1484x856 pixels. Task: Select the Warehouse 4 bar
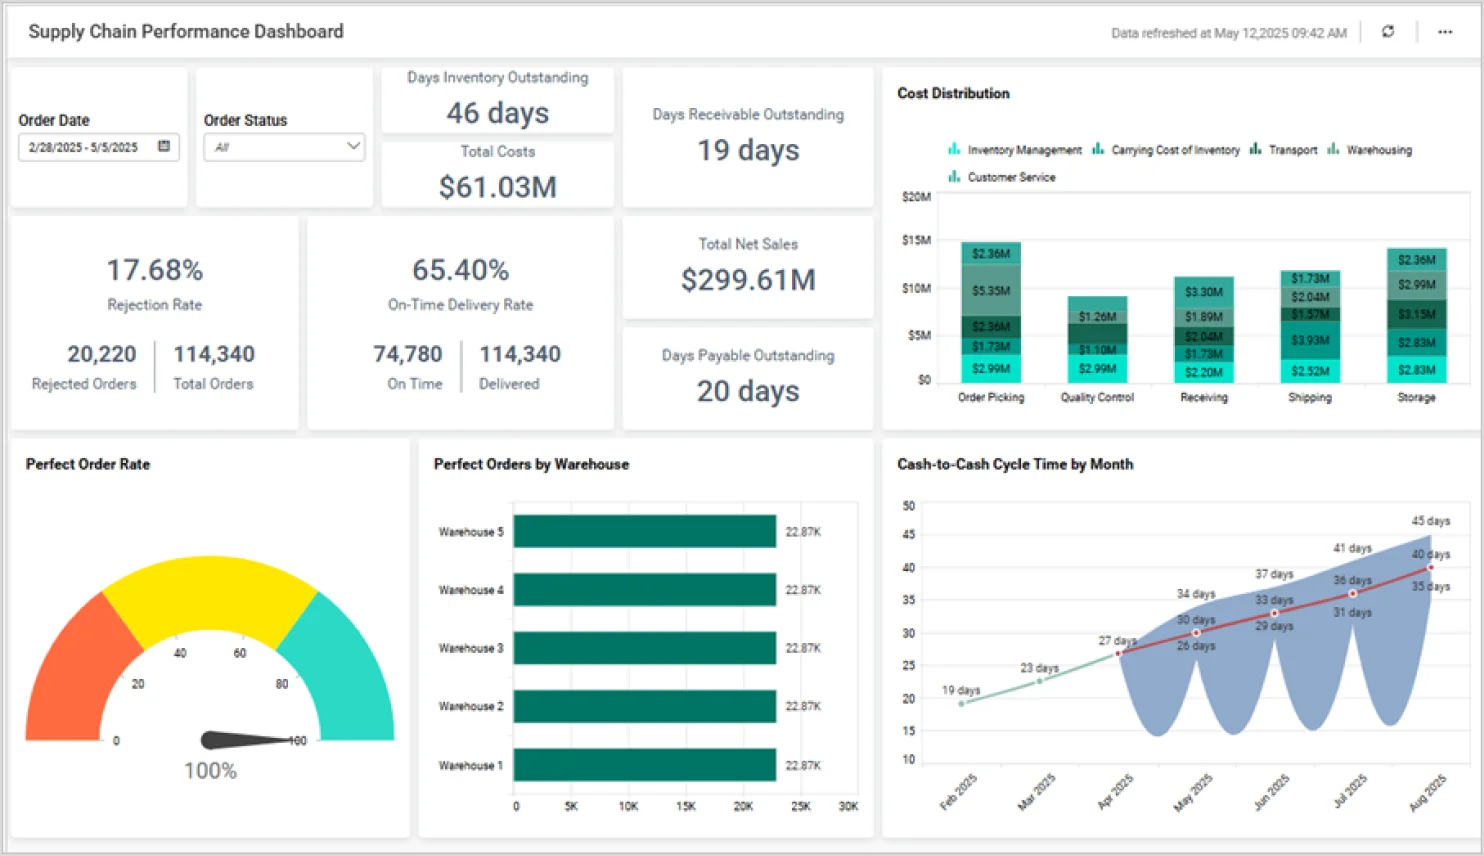[645, 589]
